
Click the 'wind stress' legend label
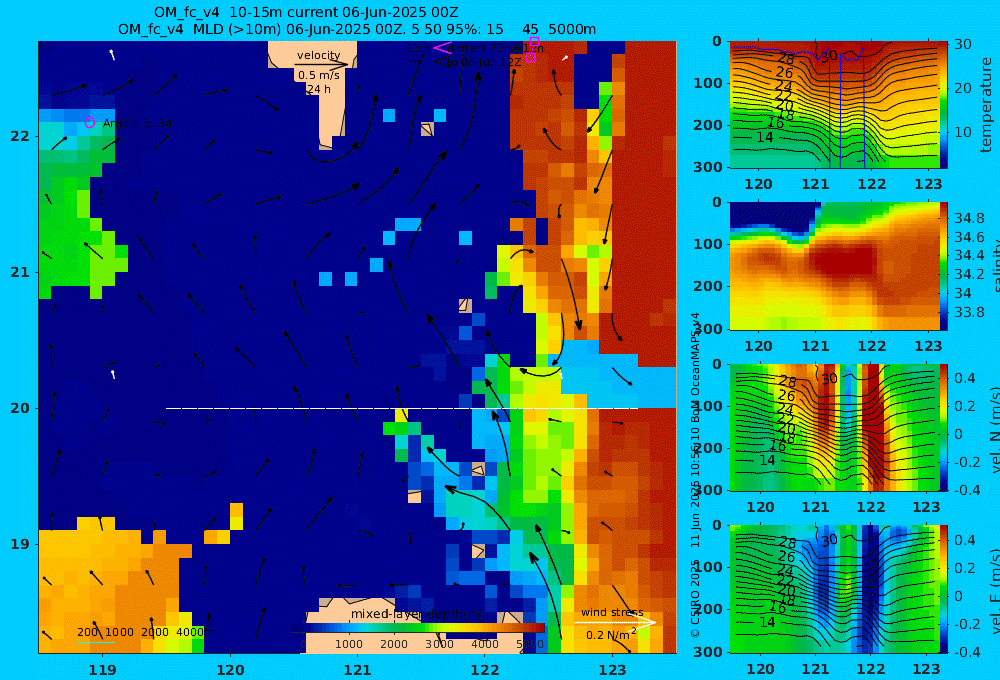(x=612, y=612)
